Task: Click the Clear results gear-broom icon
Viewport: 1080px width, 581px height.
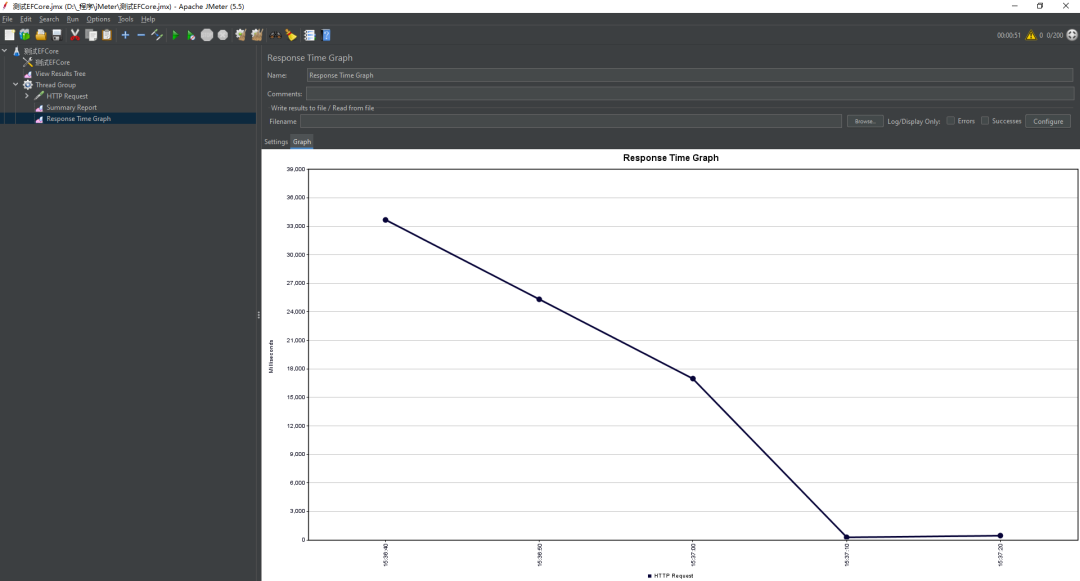Action: click(x=240, y=35)
